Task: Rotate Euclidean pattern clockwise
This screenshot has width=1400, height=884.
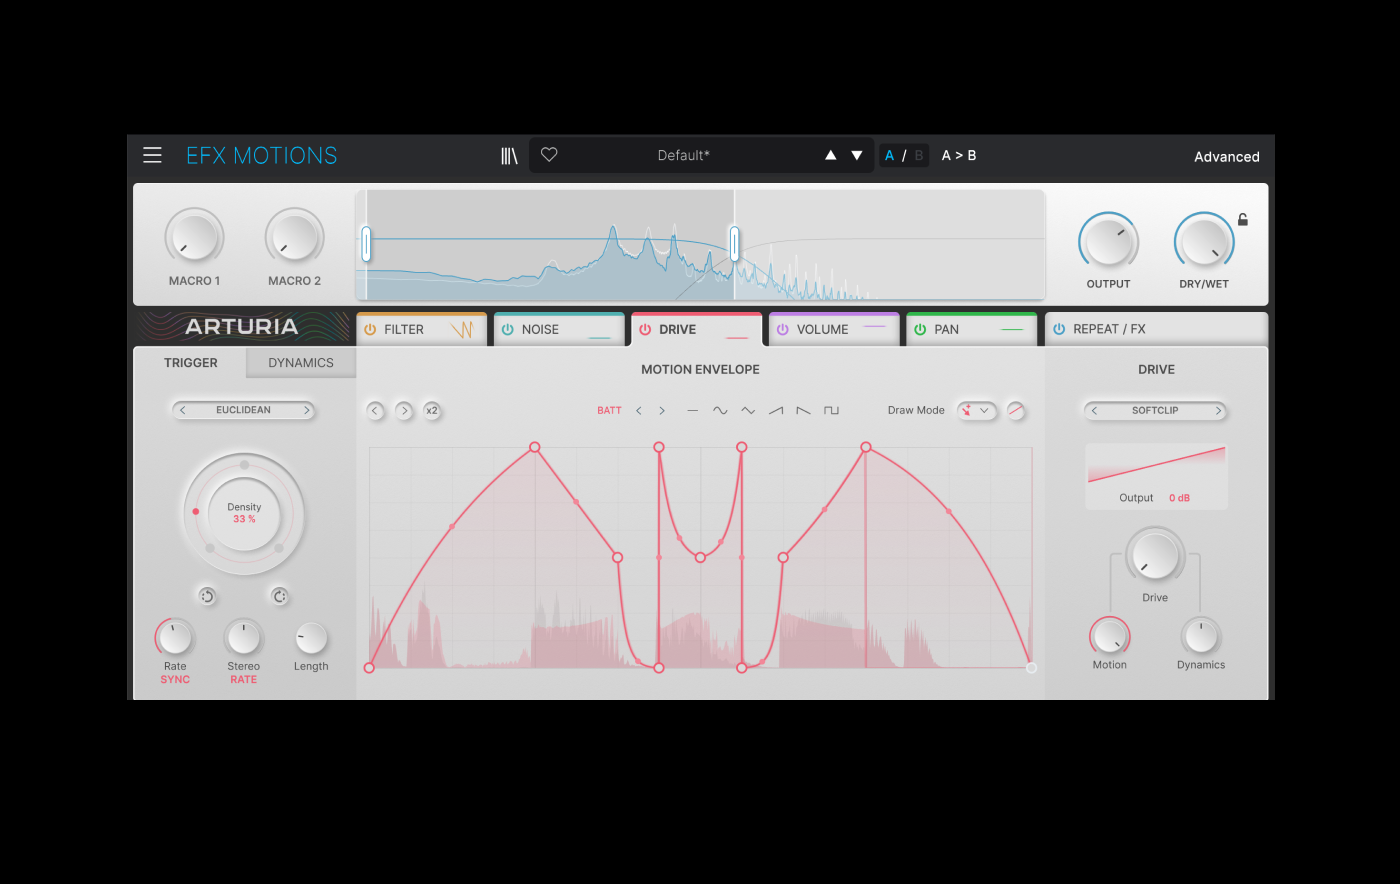Action: tap(280, 596)
